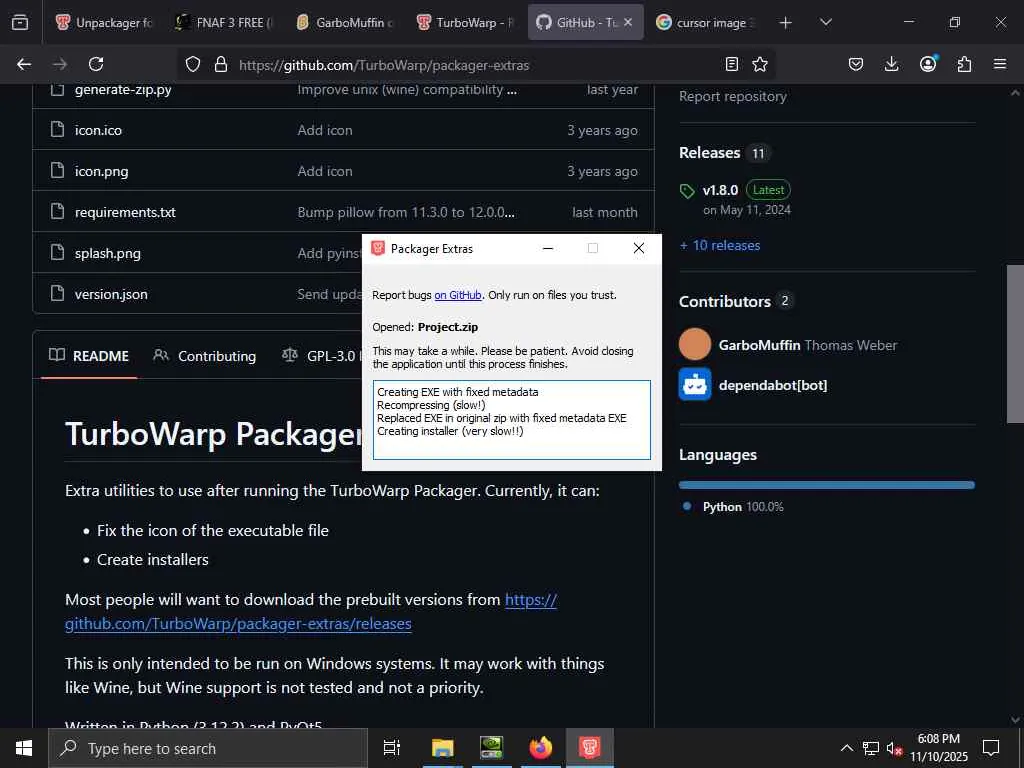
Task: Click GarboMuffin's avatar in Contributors
Action: coord(695,344)
